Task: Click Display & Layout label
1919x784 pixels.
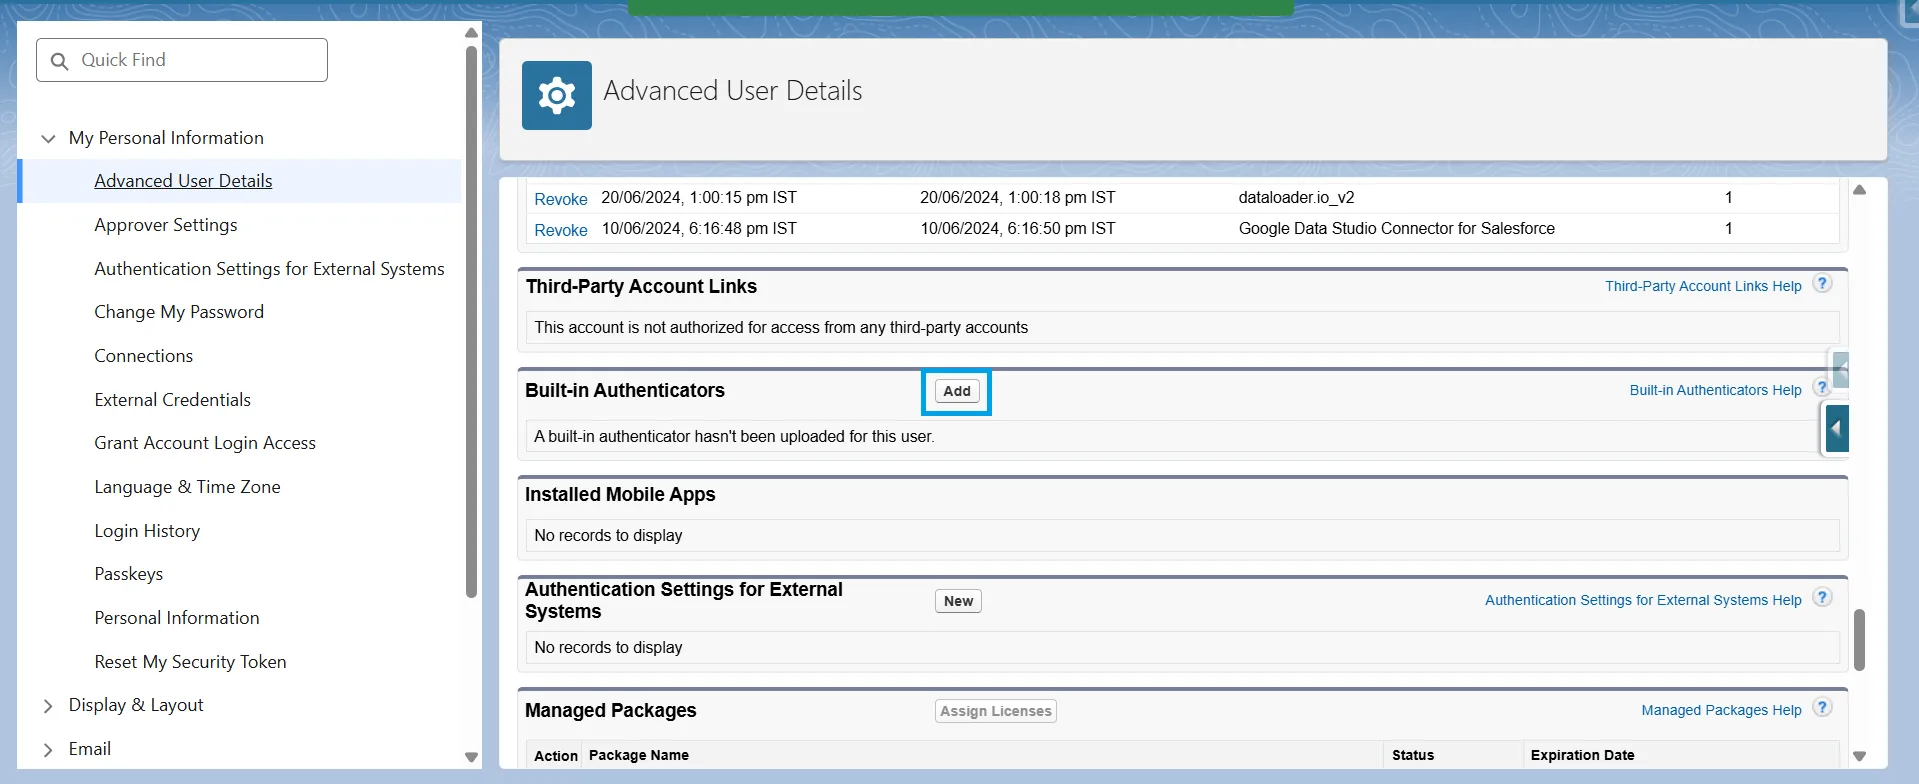Action: [136, 705]
